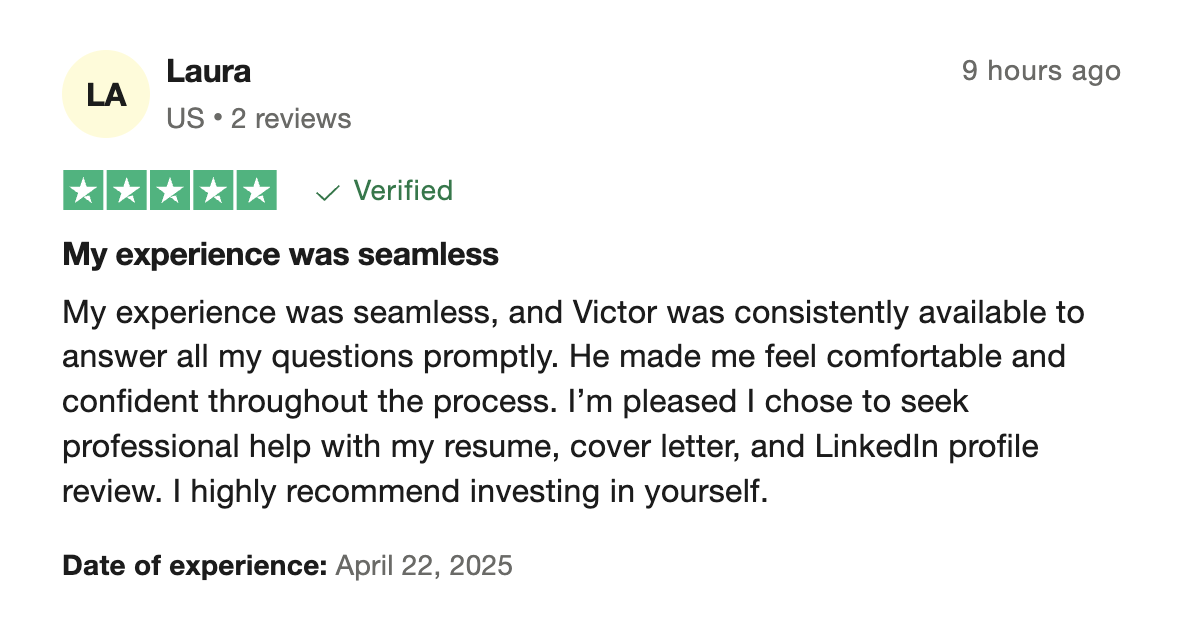Click the fifth green rating star

tap(257, 190)
